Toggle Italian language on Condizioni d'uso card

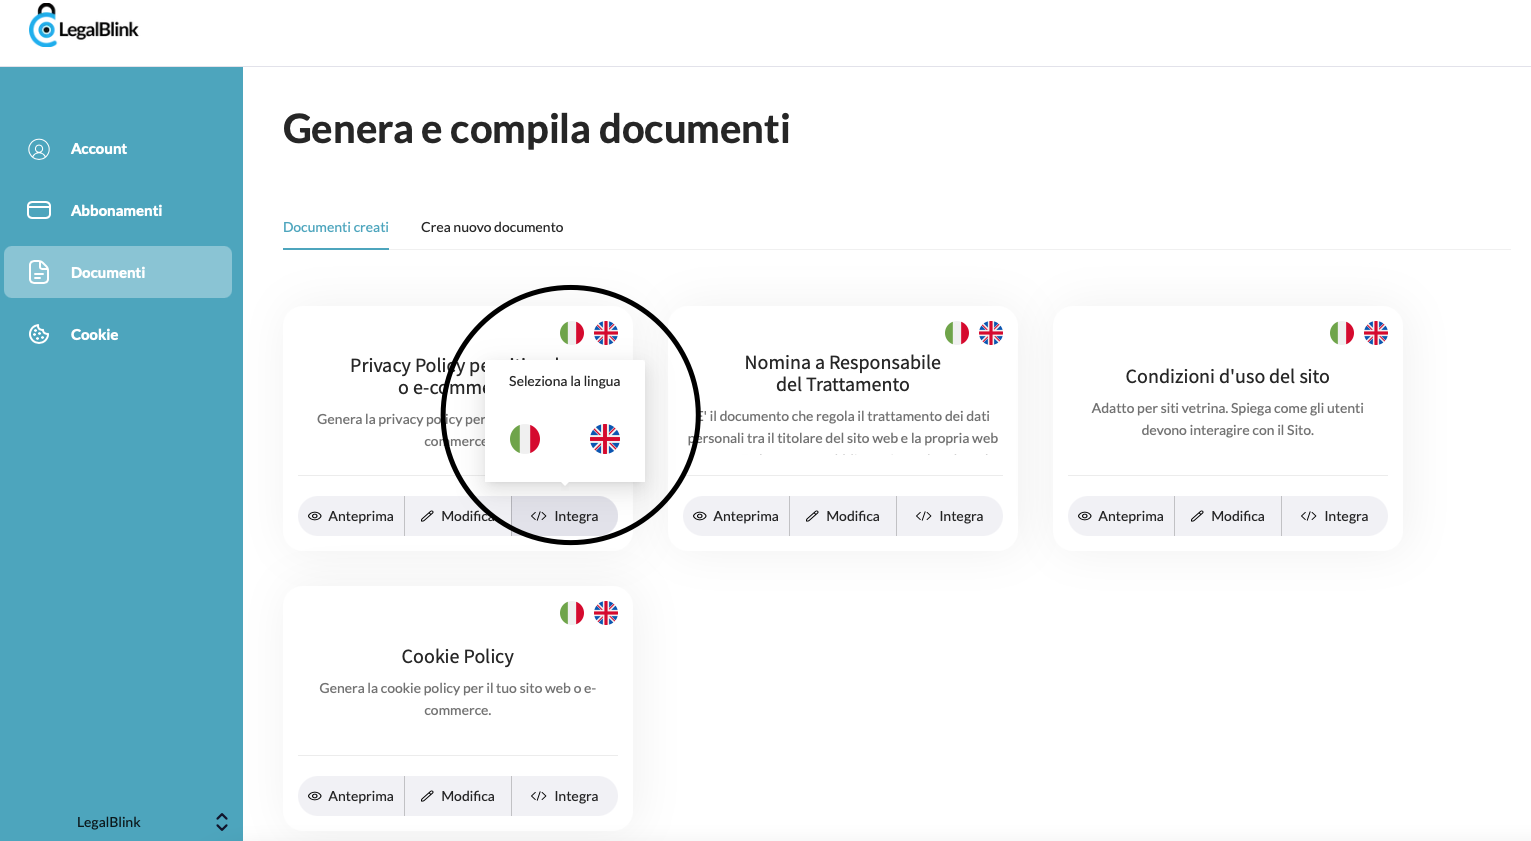click(1341, 333)
